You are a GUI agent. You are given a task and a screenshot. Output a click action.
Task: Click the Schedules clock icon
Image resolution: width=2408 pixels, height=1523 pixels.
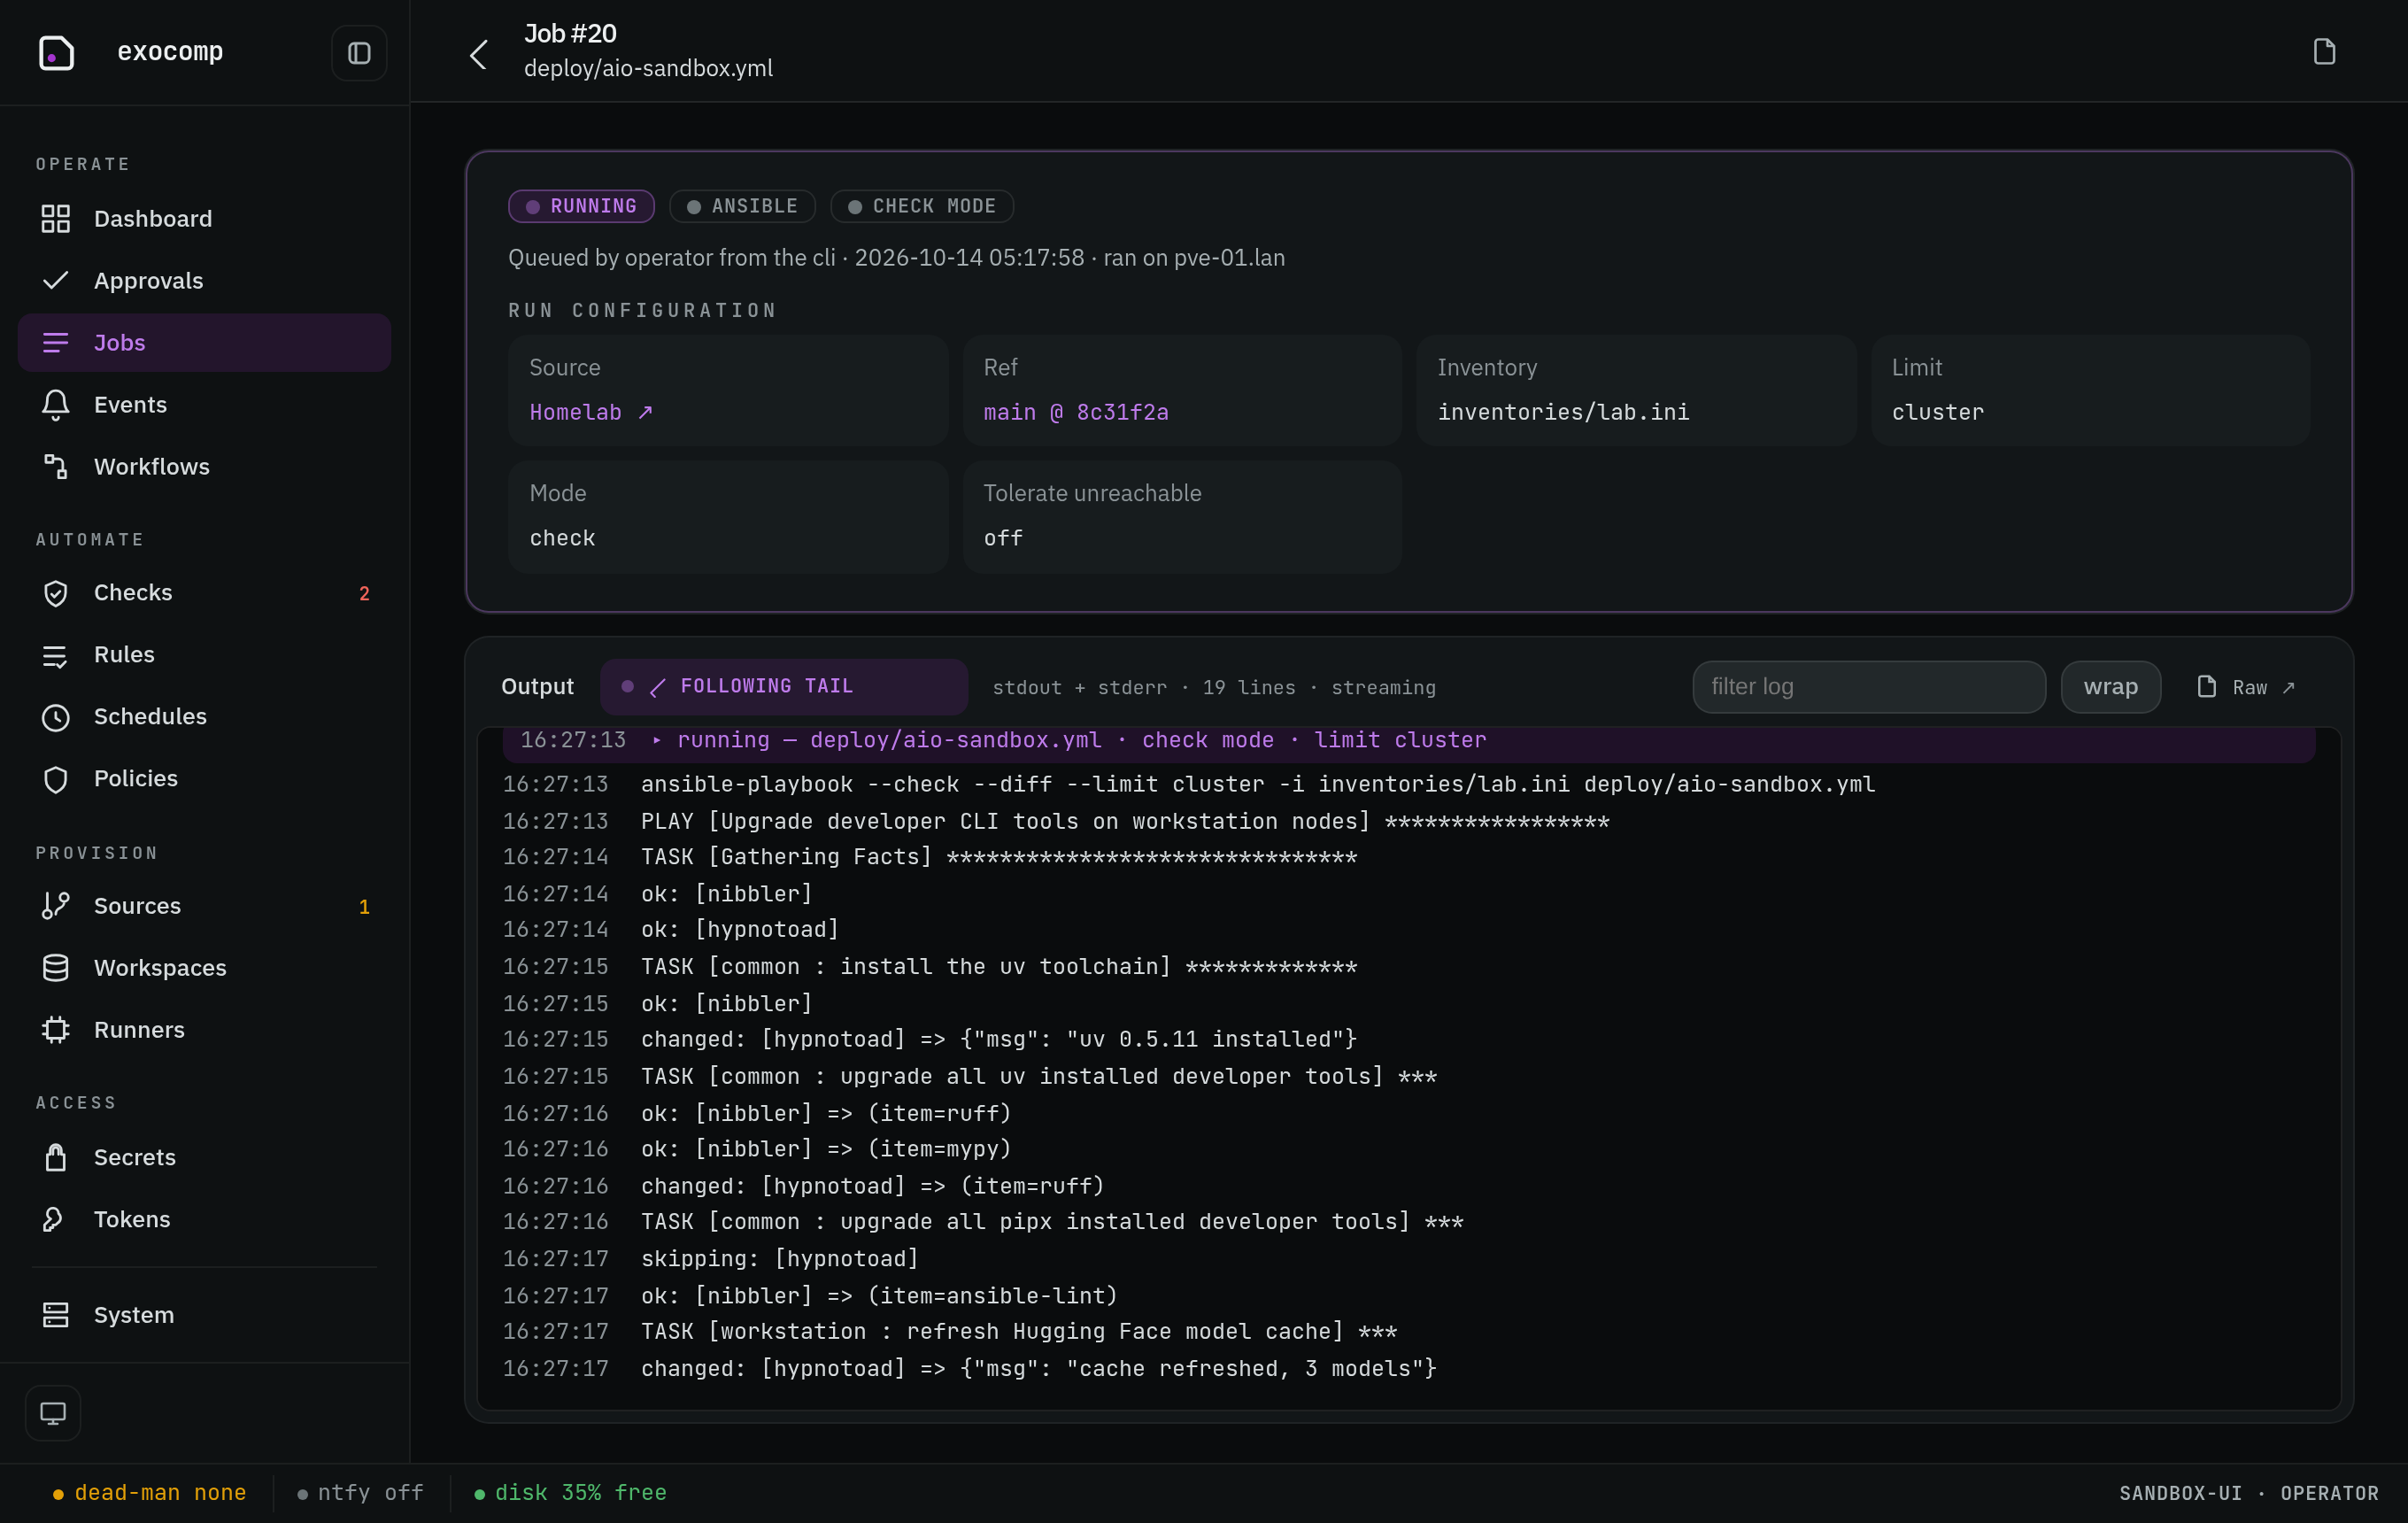56,717
